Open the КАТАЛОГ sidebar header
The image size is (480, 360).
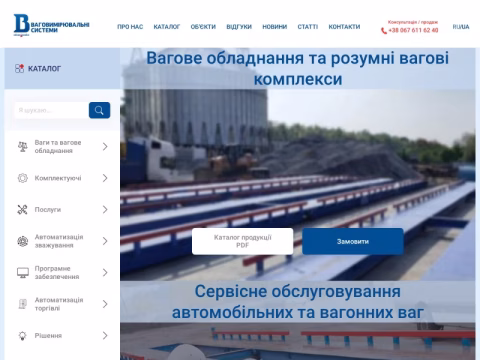(x=62, y=68)
